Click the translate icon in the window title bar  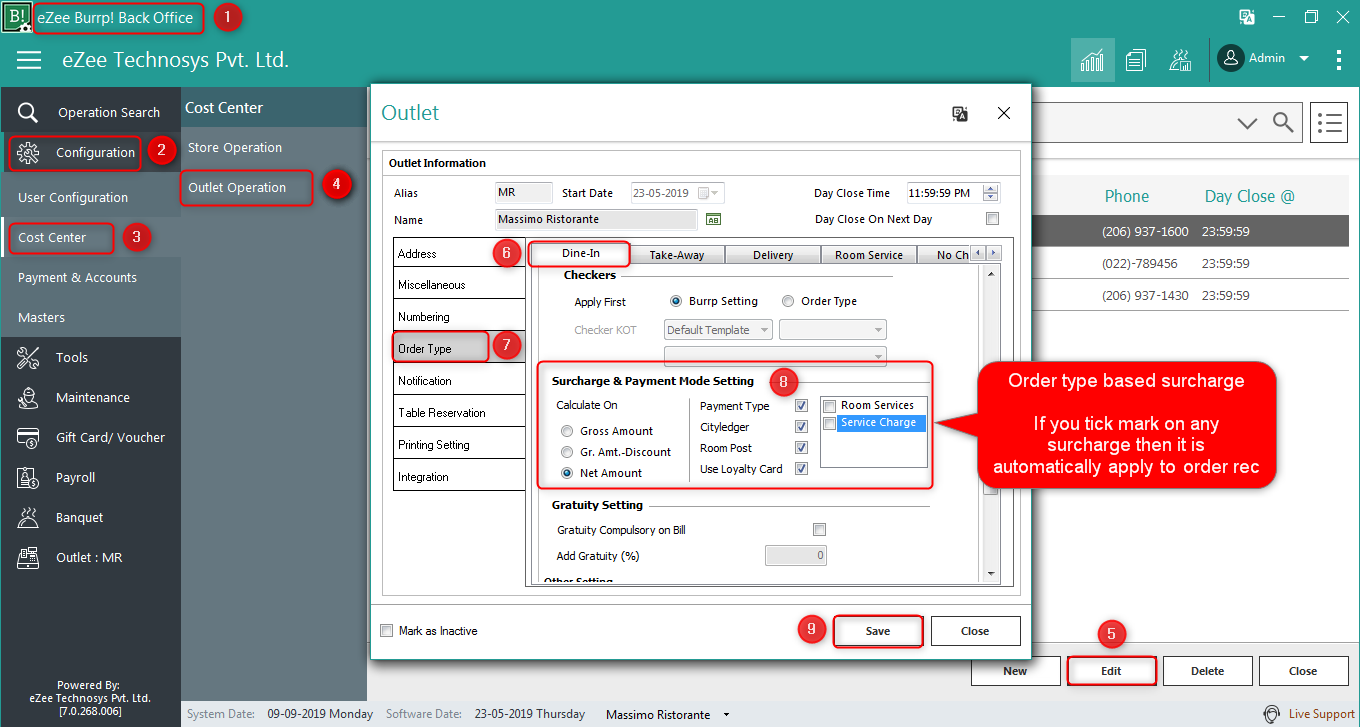[x=1247, y=17]
